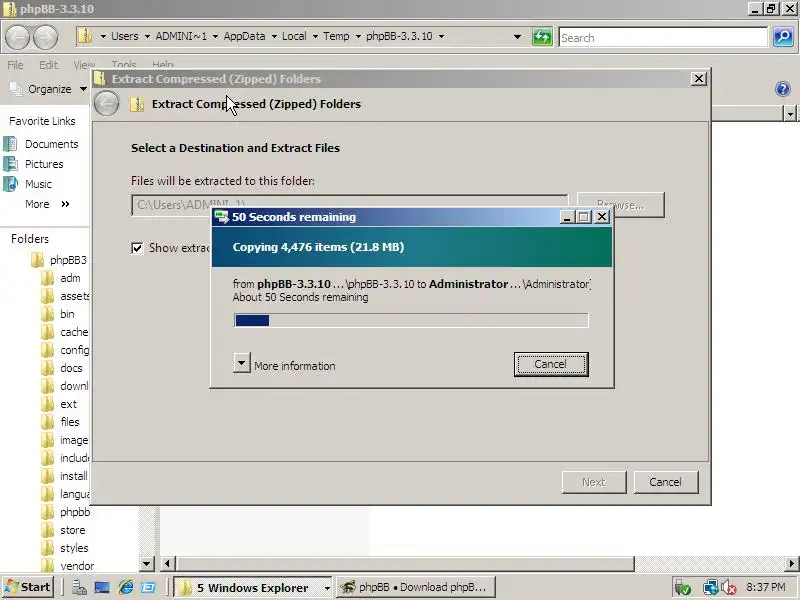Click the Explorer back navigation button

(x=17, y=37)
